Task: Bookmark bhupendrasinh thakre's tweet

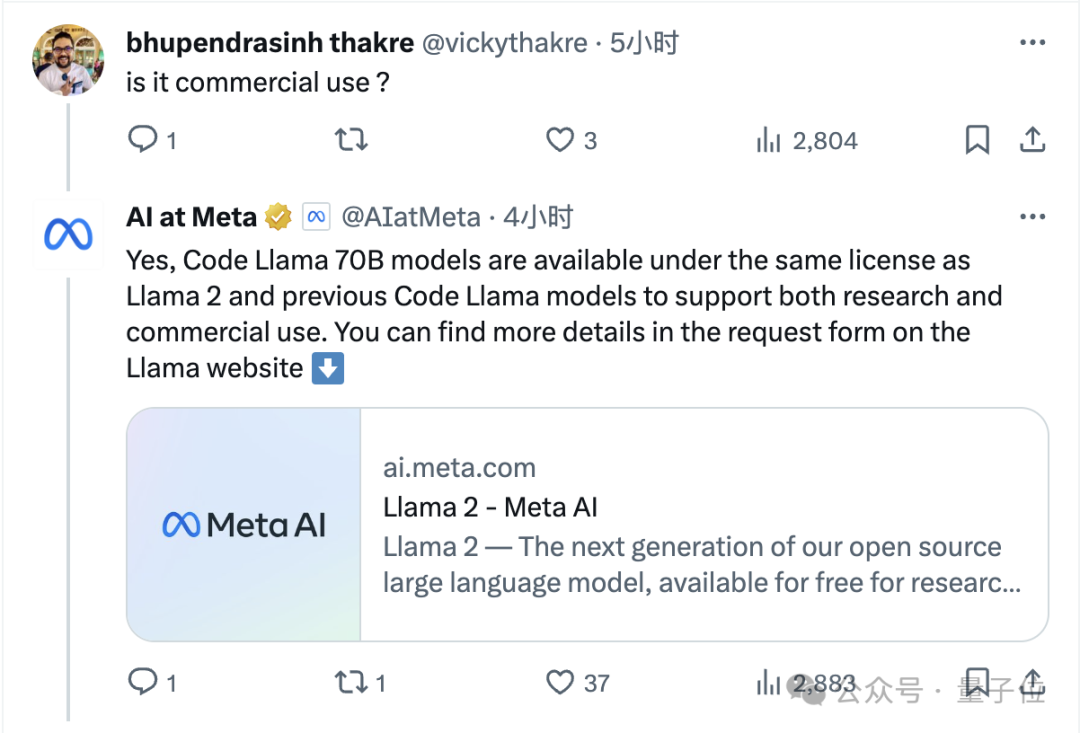Action: click(977, 140)
